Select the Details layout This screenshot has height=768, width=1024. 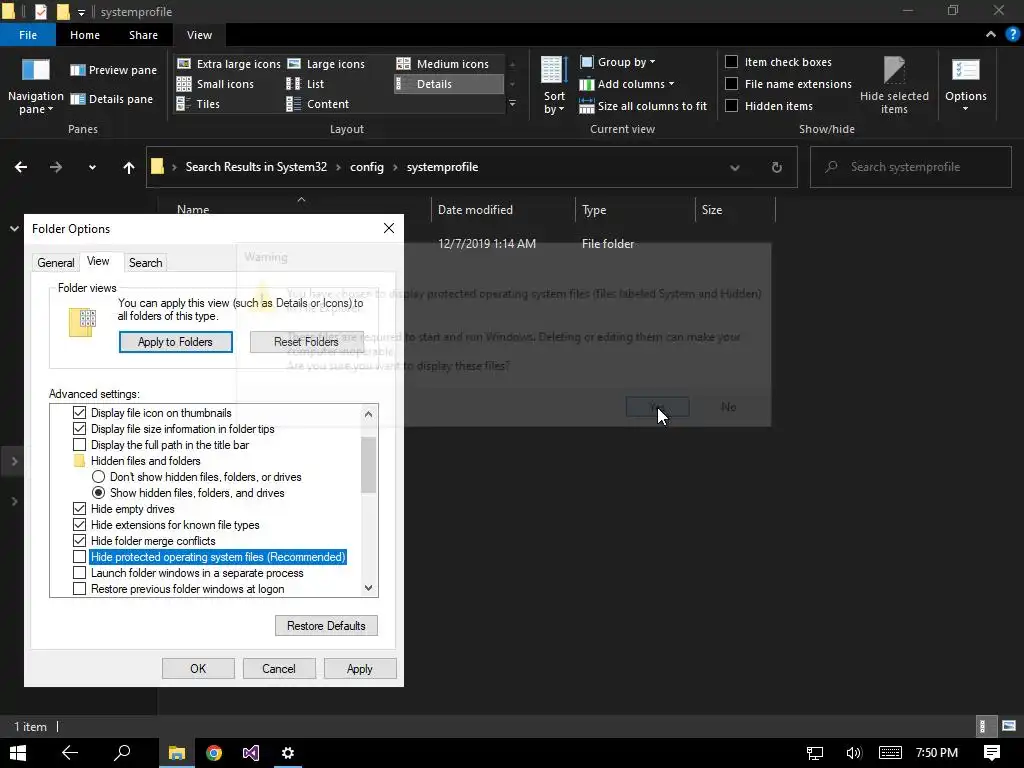click(x=449, y=84)
